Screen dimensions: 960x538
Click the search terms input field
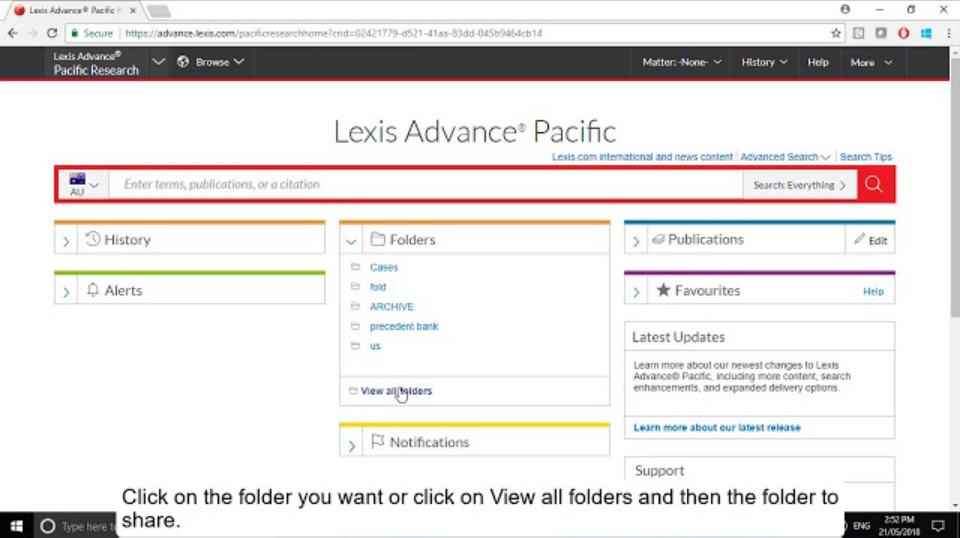click(x=426, y=184)
